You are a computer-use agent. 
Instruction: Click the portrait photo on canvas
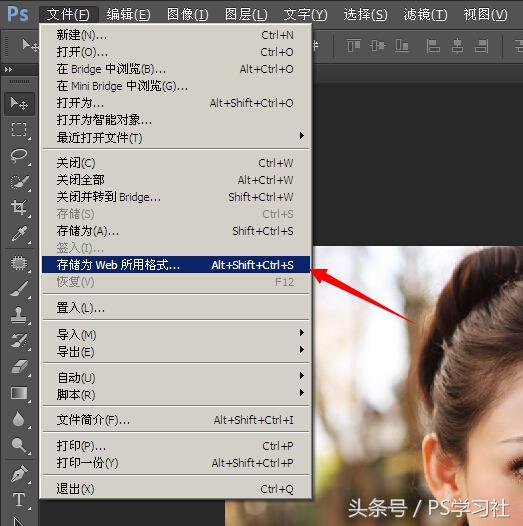pos(417,386)
